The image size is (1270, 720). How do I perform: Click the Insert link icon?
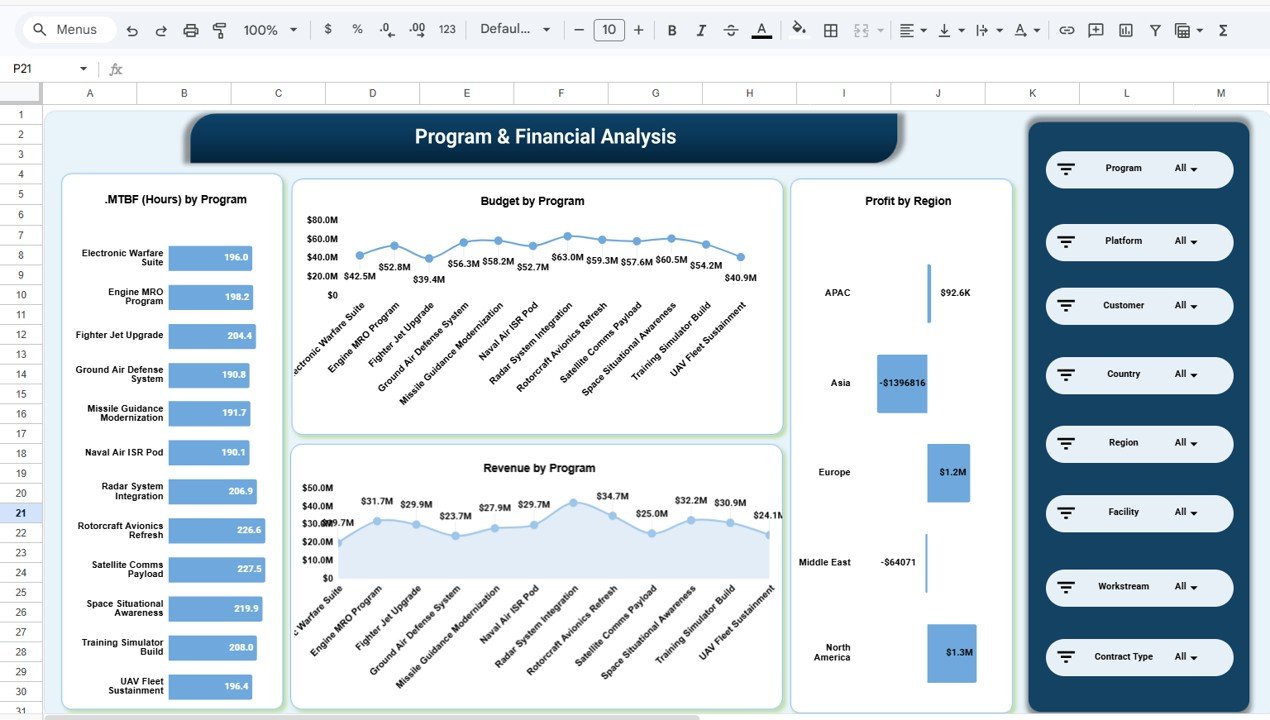1066,29
